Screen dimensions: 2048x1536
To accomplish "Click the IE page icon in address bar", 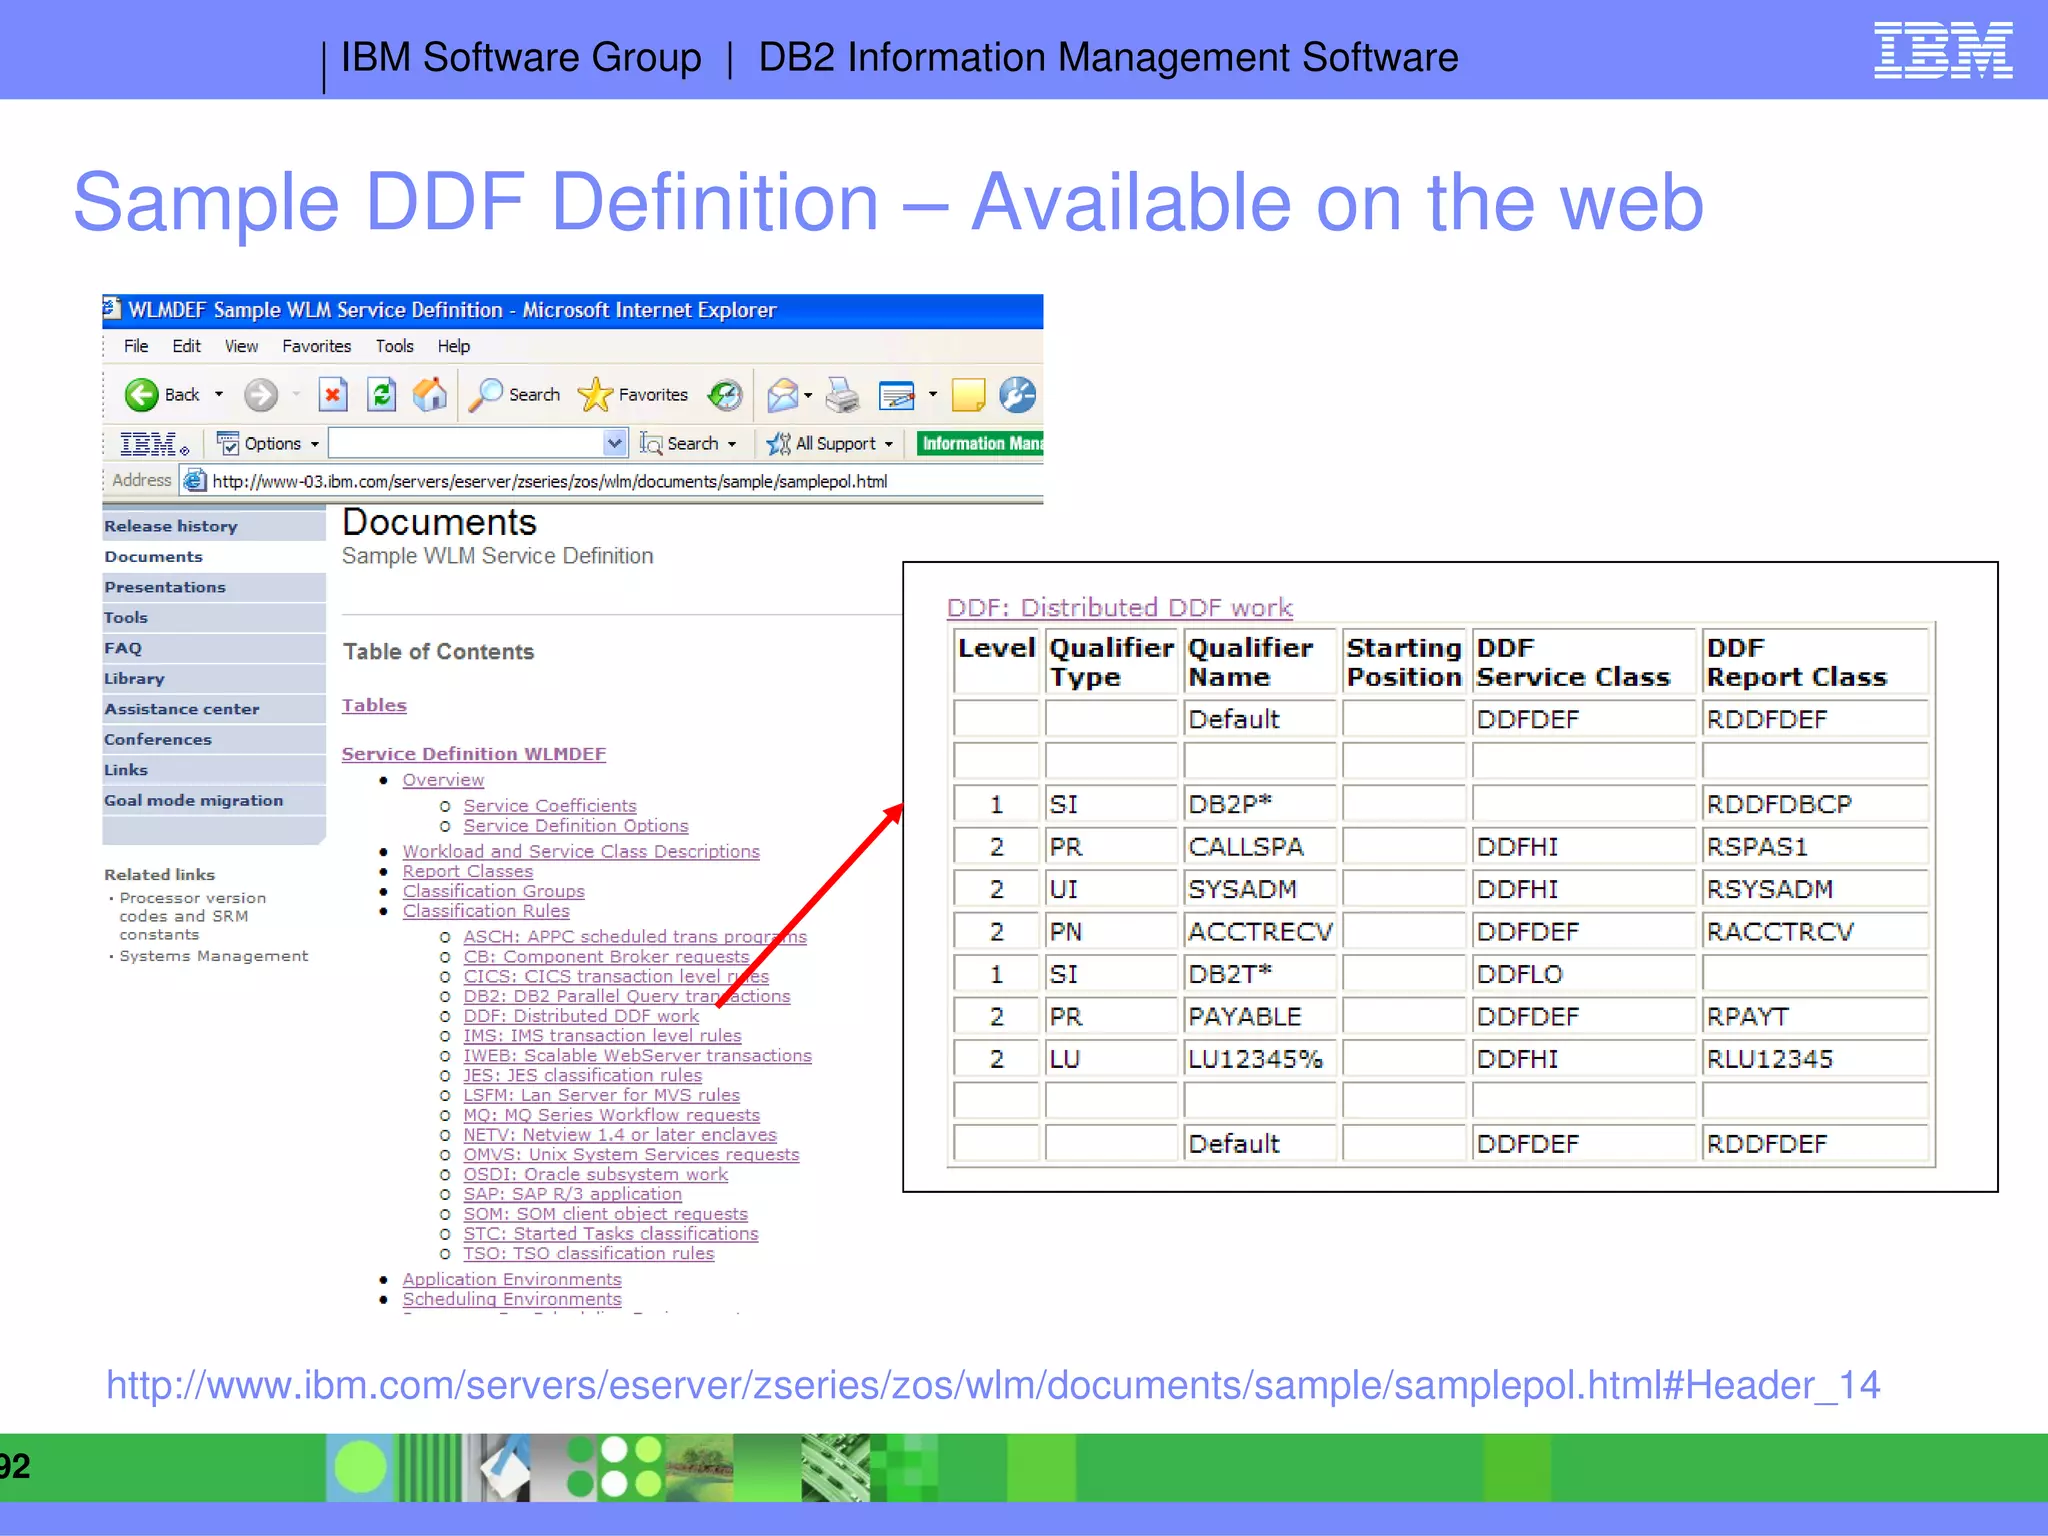I will [195, 481].
